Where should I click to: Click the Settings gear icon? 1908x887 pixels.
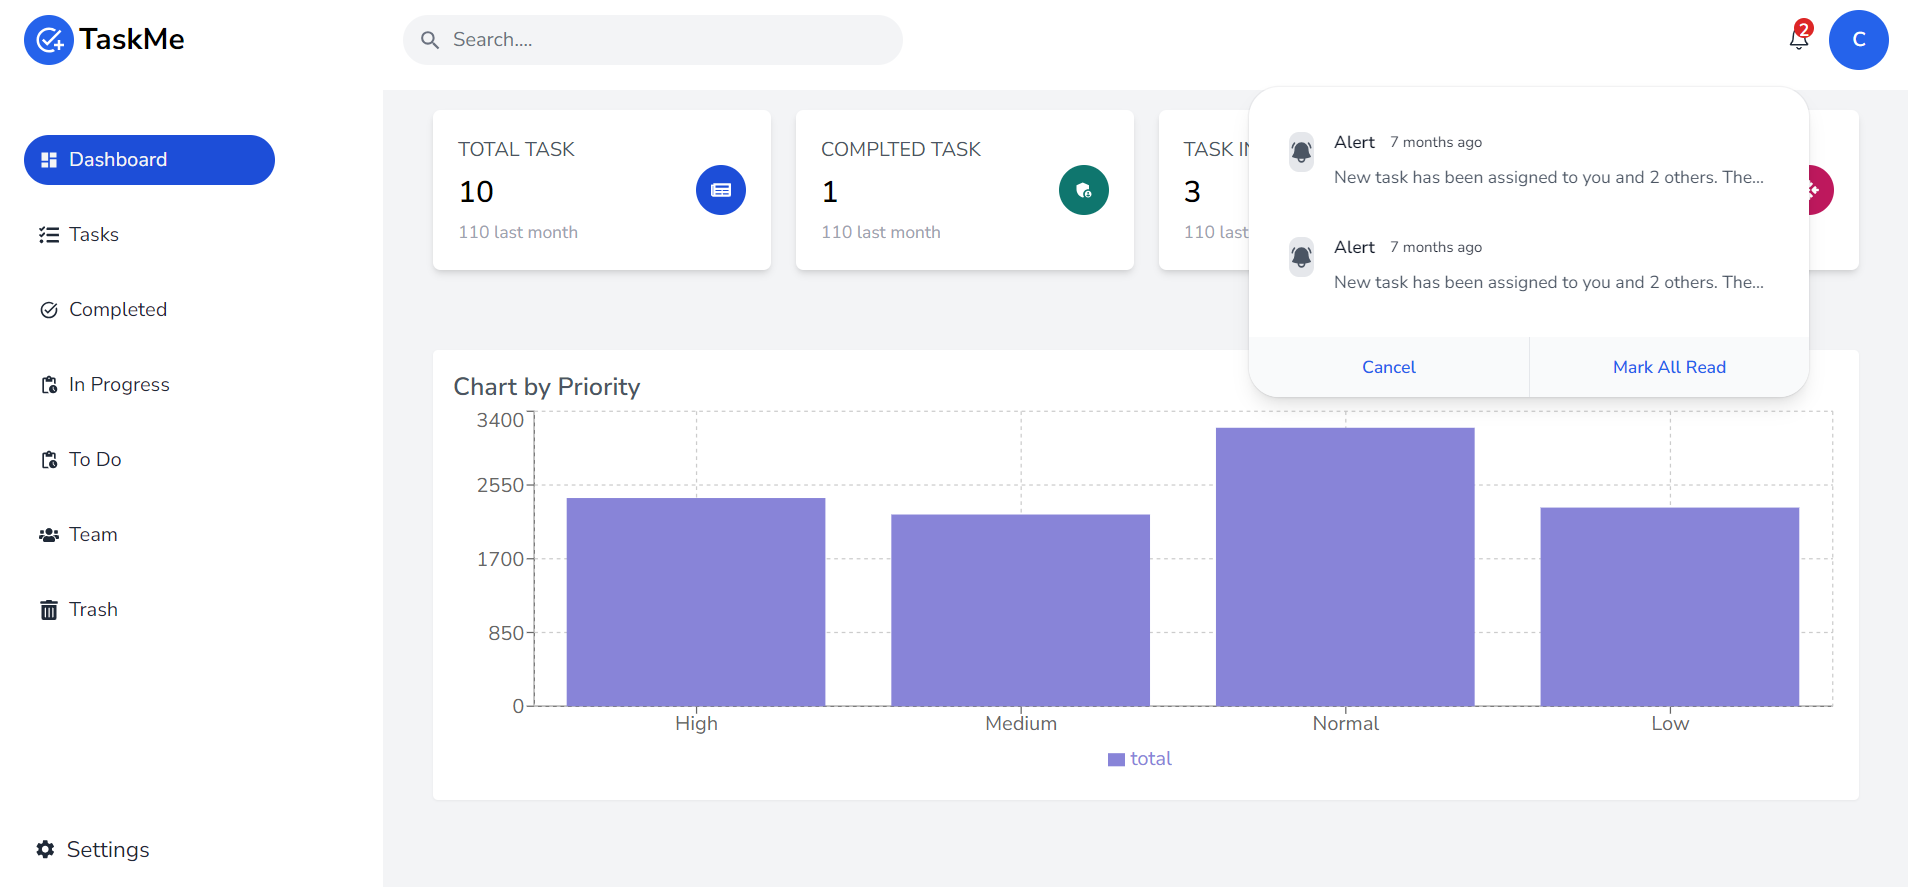(45, 849)
